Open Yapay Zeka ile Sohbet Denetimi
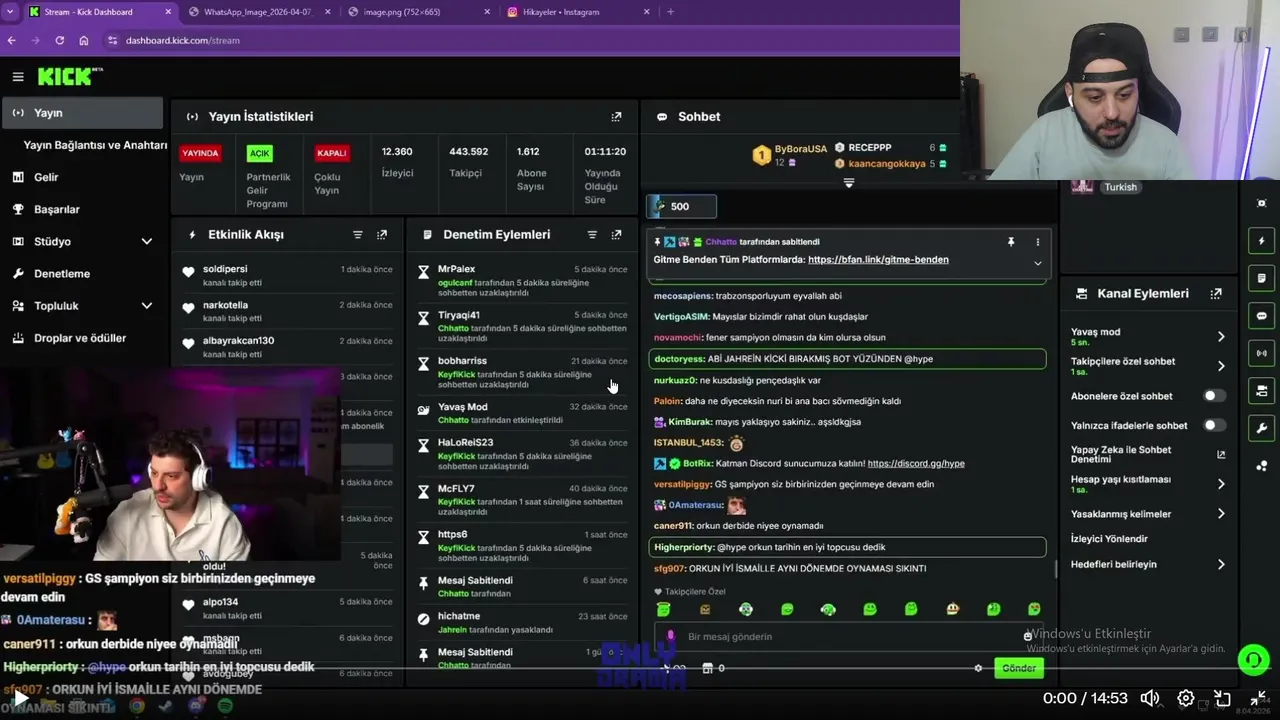This screenshot has height=720, width=1280. point(1147,454)
